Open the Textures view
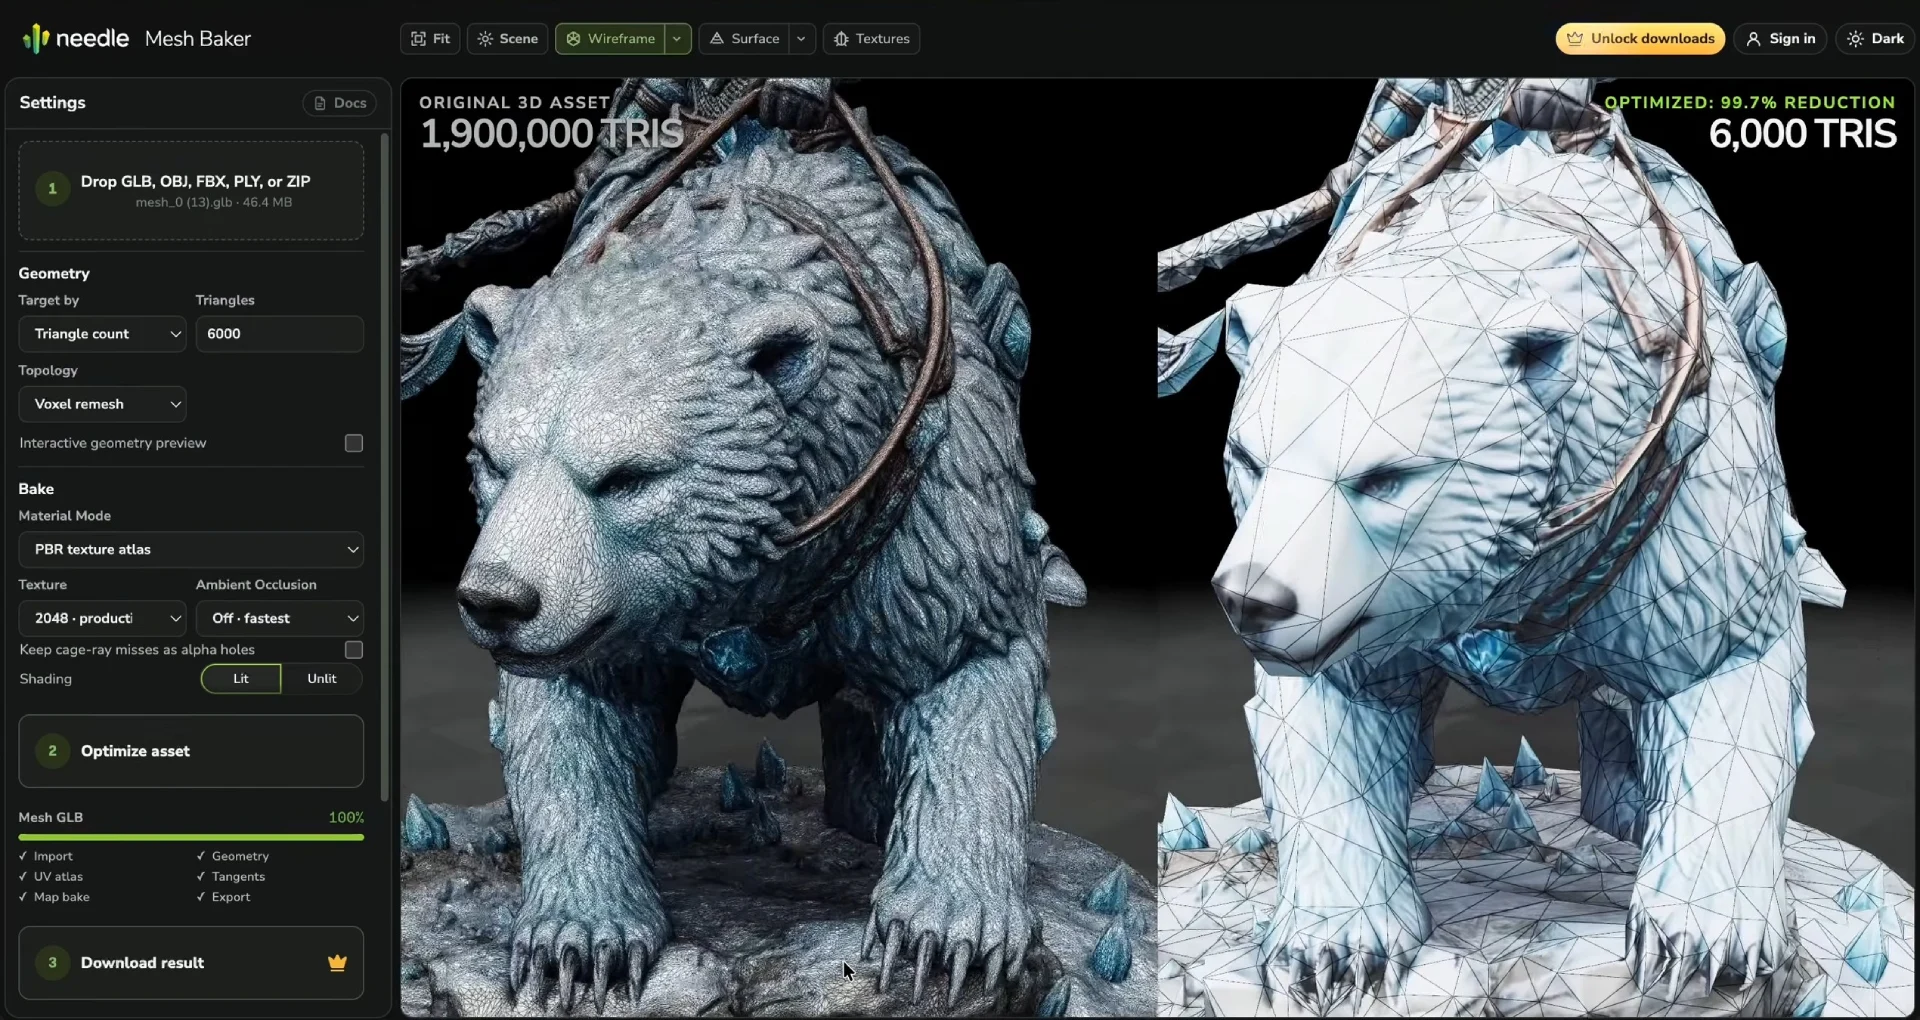 [x=871, y=39]
